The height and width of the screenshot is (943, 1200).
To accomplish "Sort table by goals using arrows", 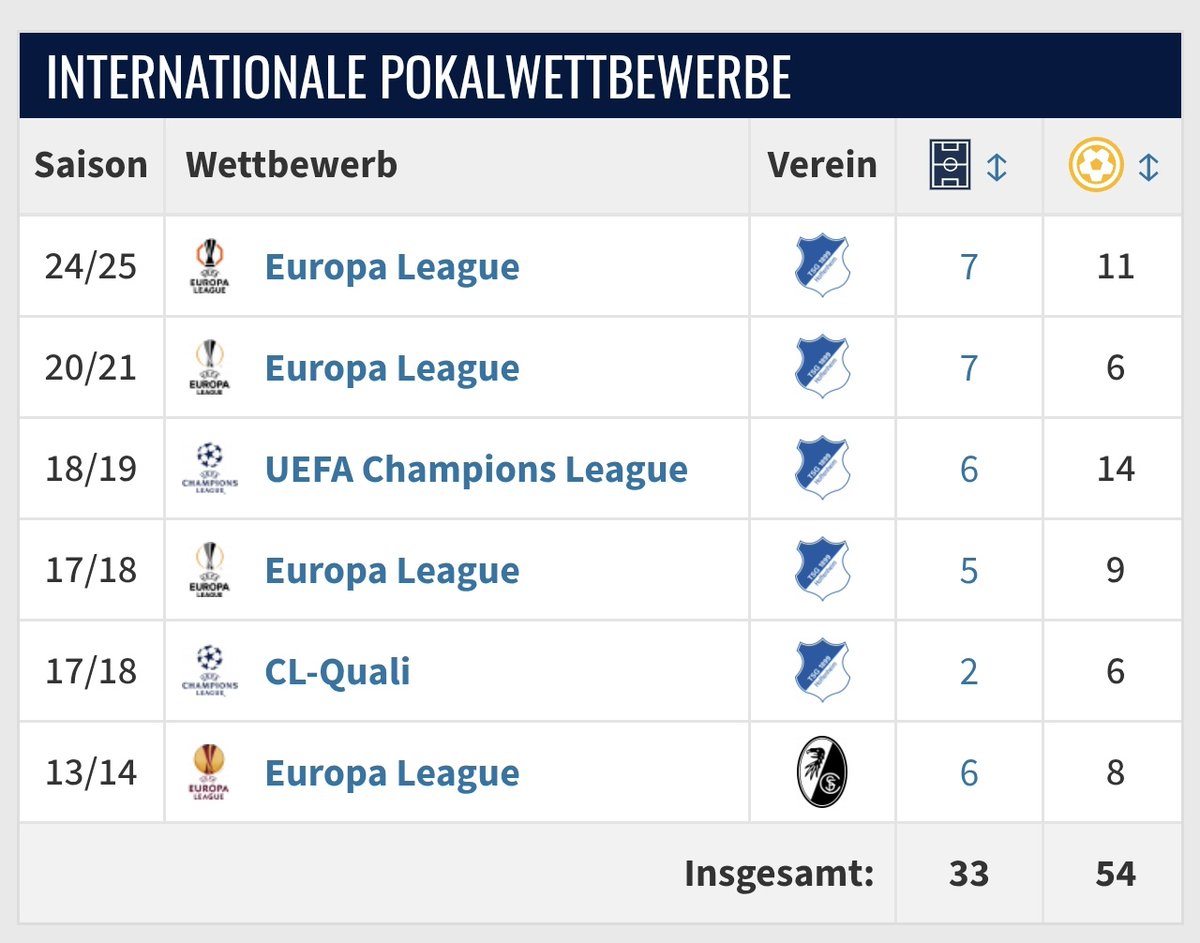I will click(x=1149, y=166).
